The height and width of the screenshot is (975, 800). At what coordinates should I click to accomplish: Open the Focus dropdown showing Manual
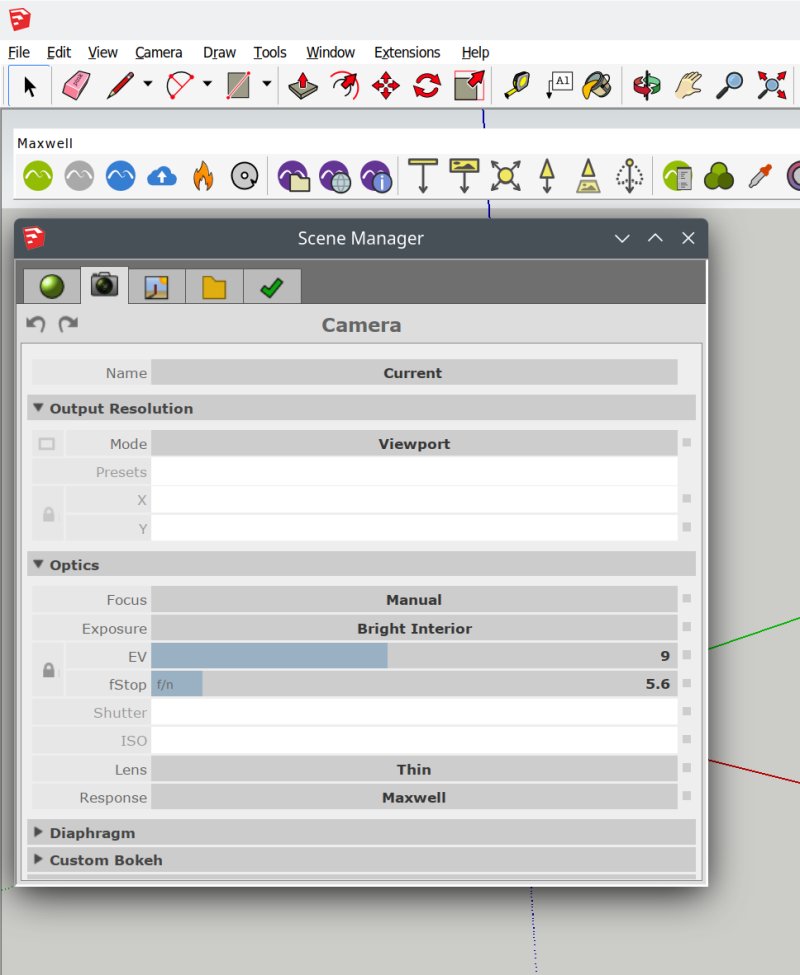pyautogui.click(x=414, y=599)
